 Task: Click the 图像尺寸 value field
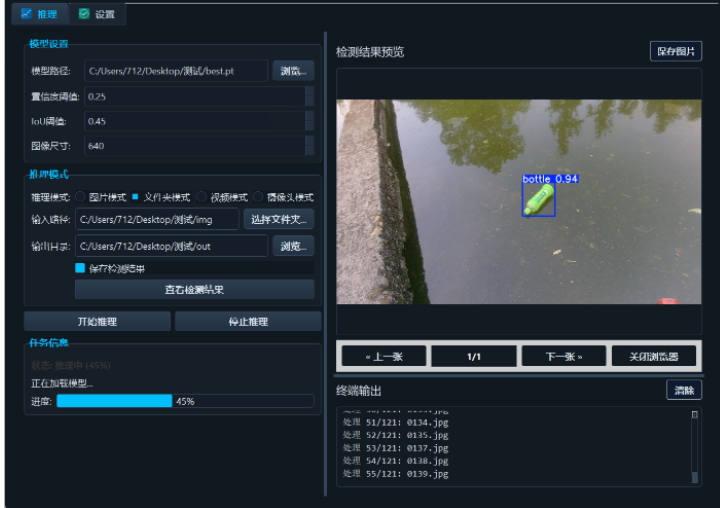[195, 146]
